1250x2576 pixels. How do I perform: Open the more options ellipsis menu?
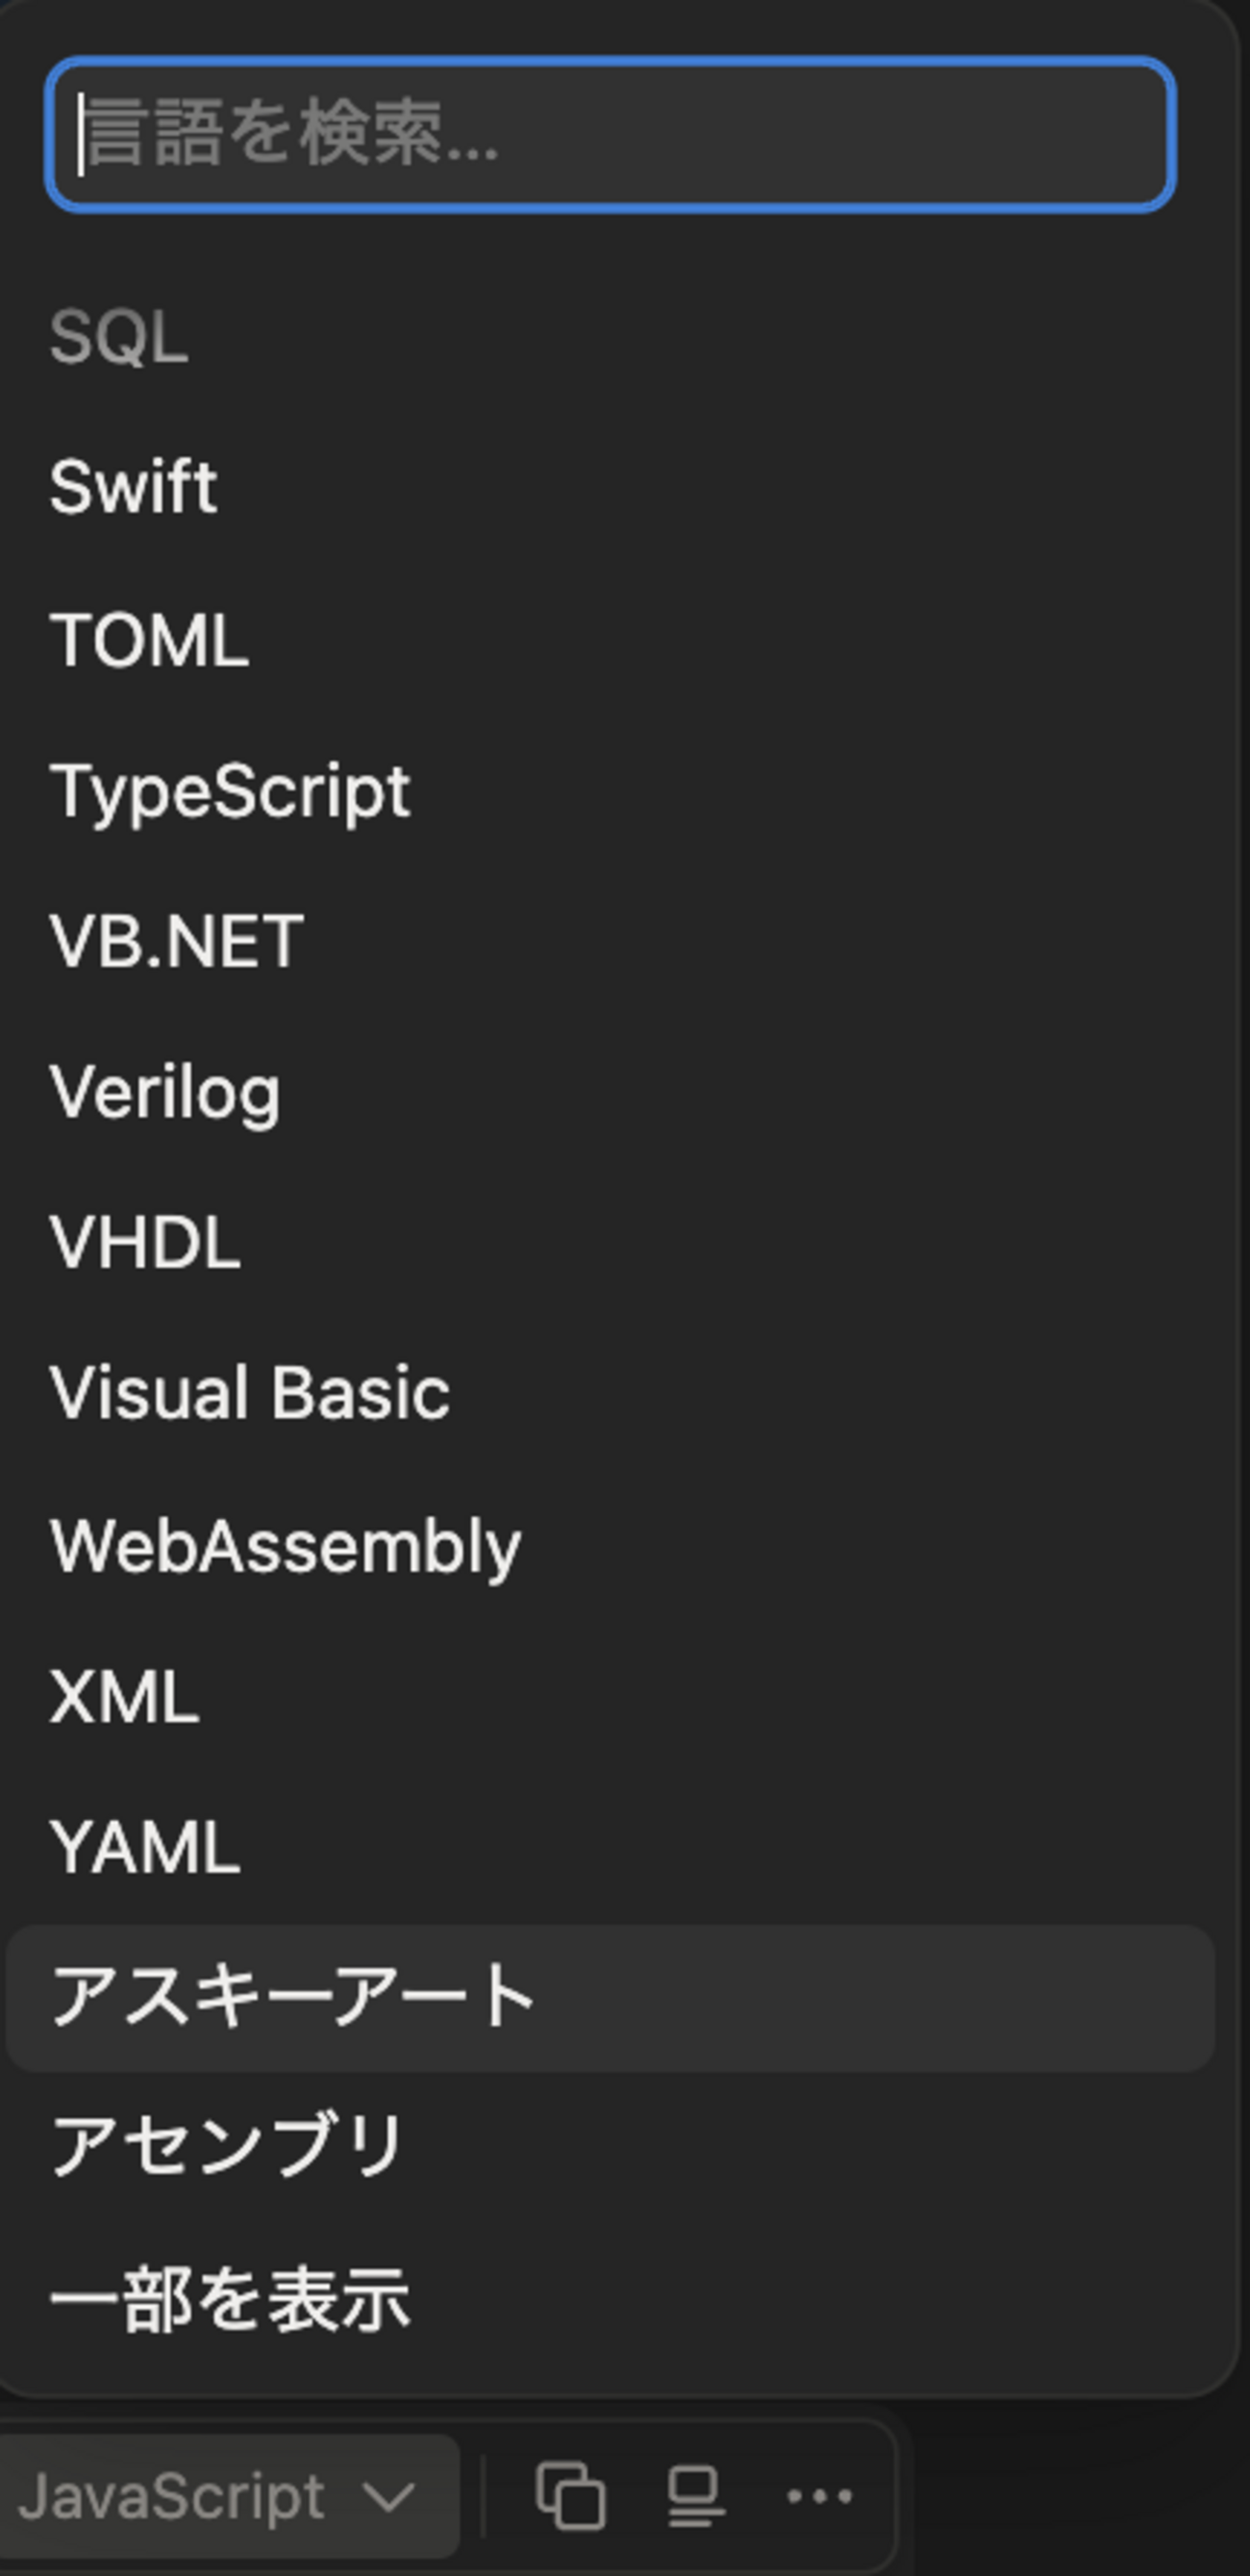click(819, 2497)
